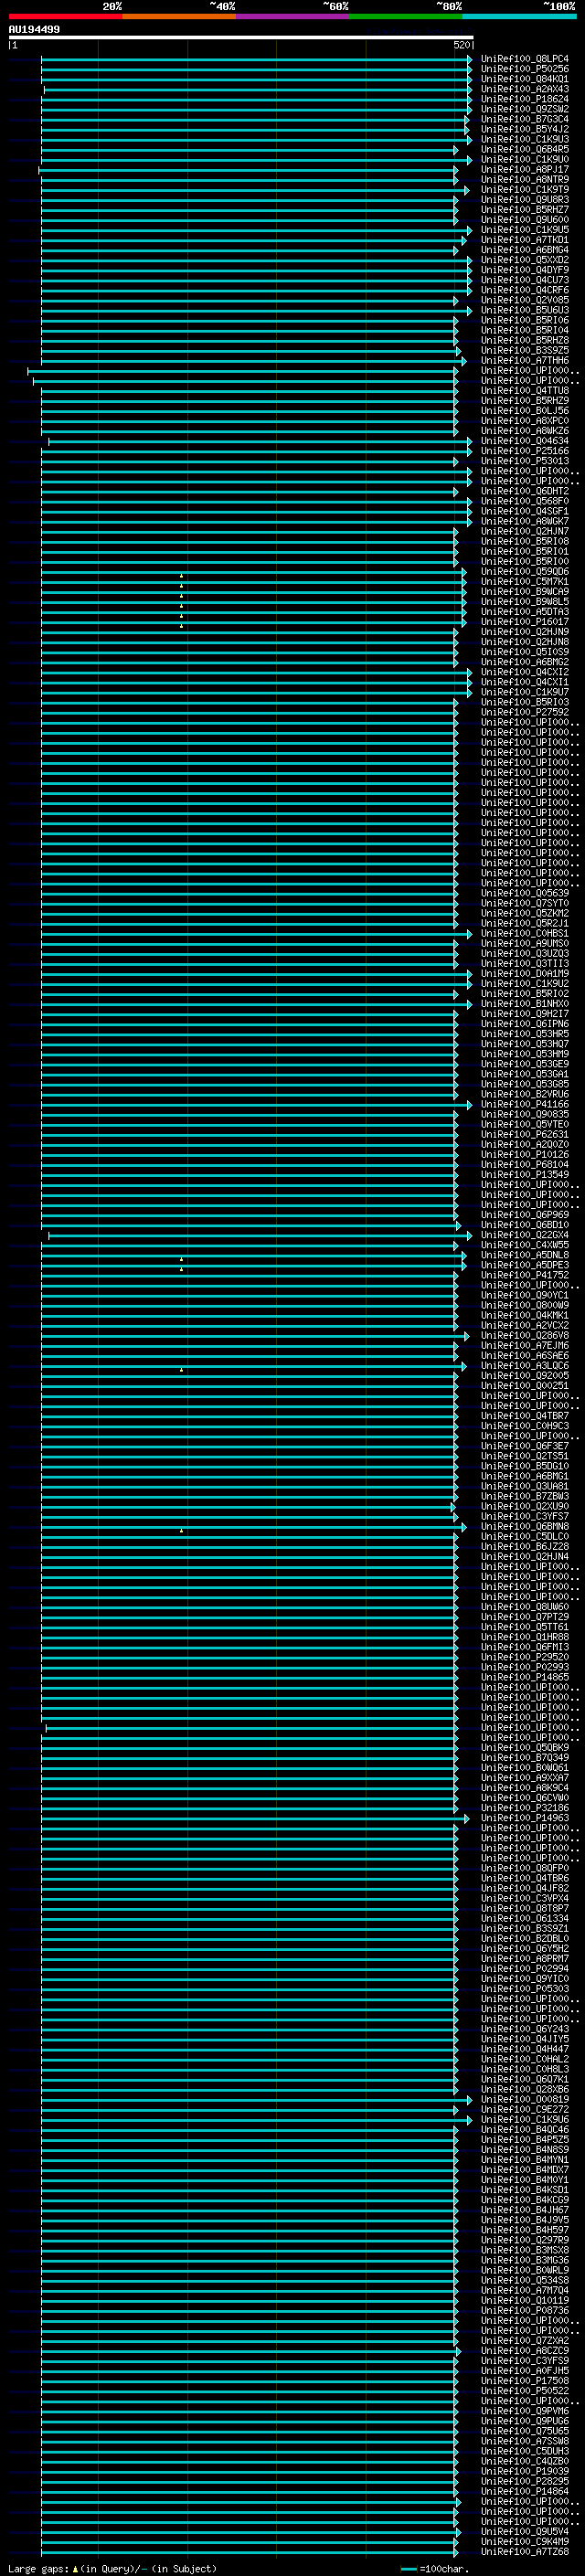Click the =100char. scale legend

pyautogui.click(x=435, y=2569)
